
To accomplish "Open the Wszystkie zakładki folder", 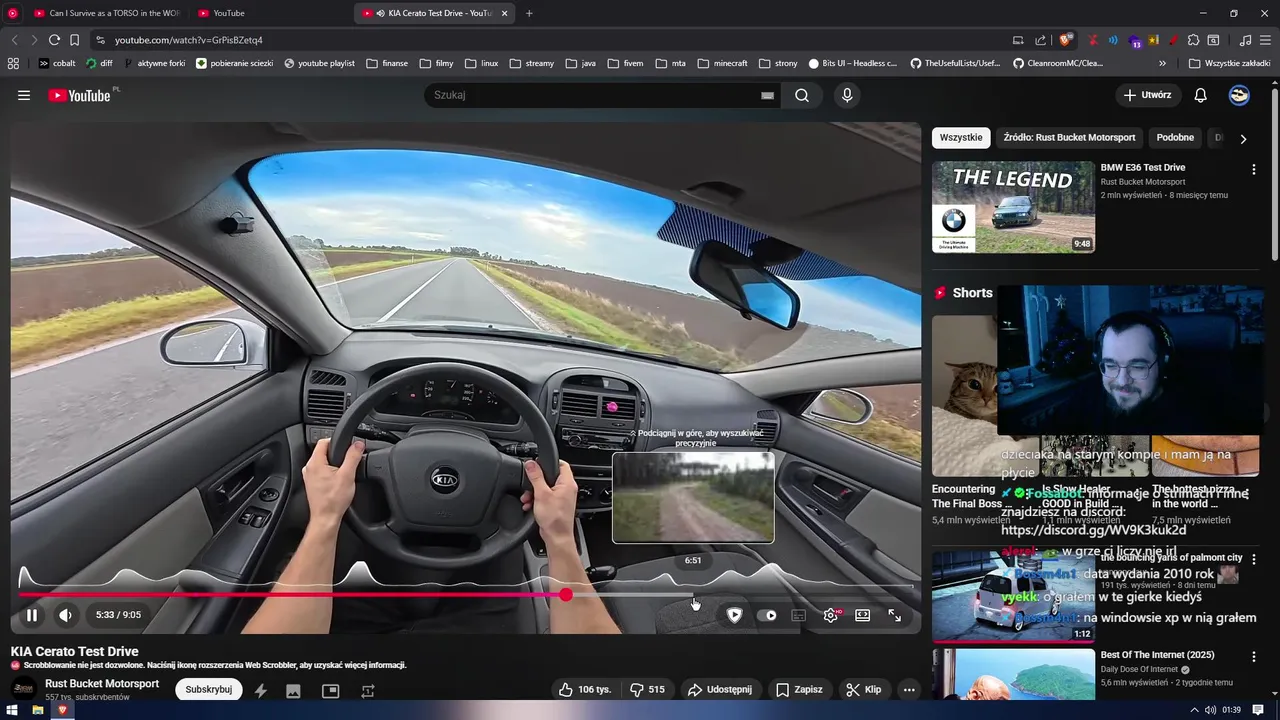I will (1229, 63).
